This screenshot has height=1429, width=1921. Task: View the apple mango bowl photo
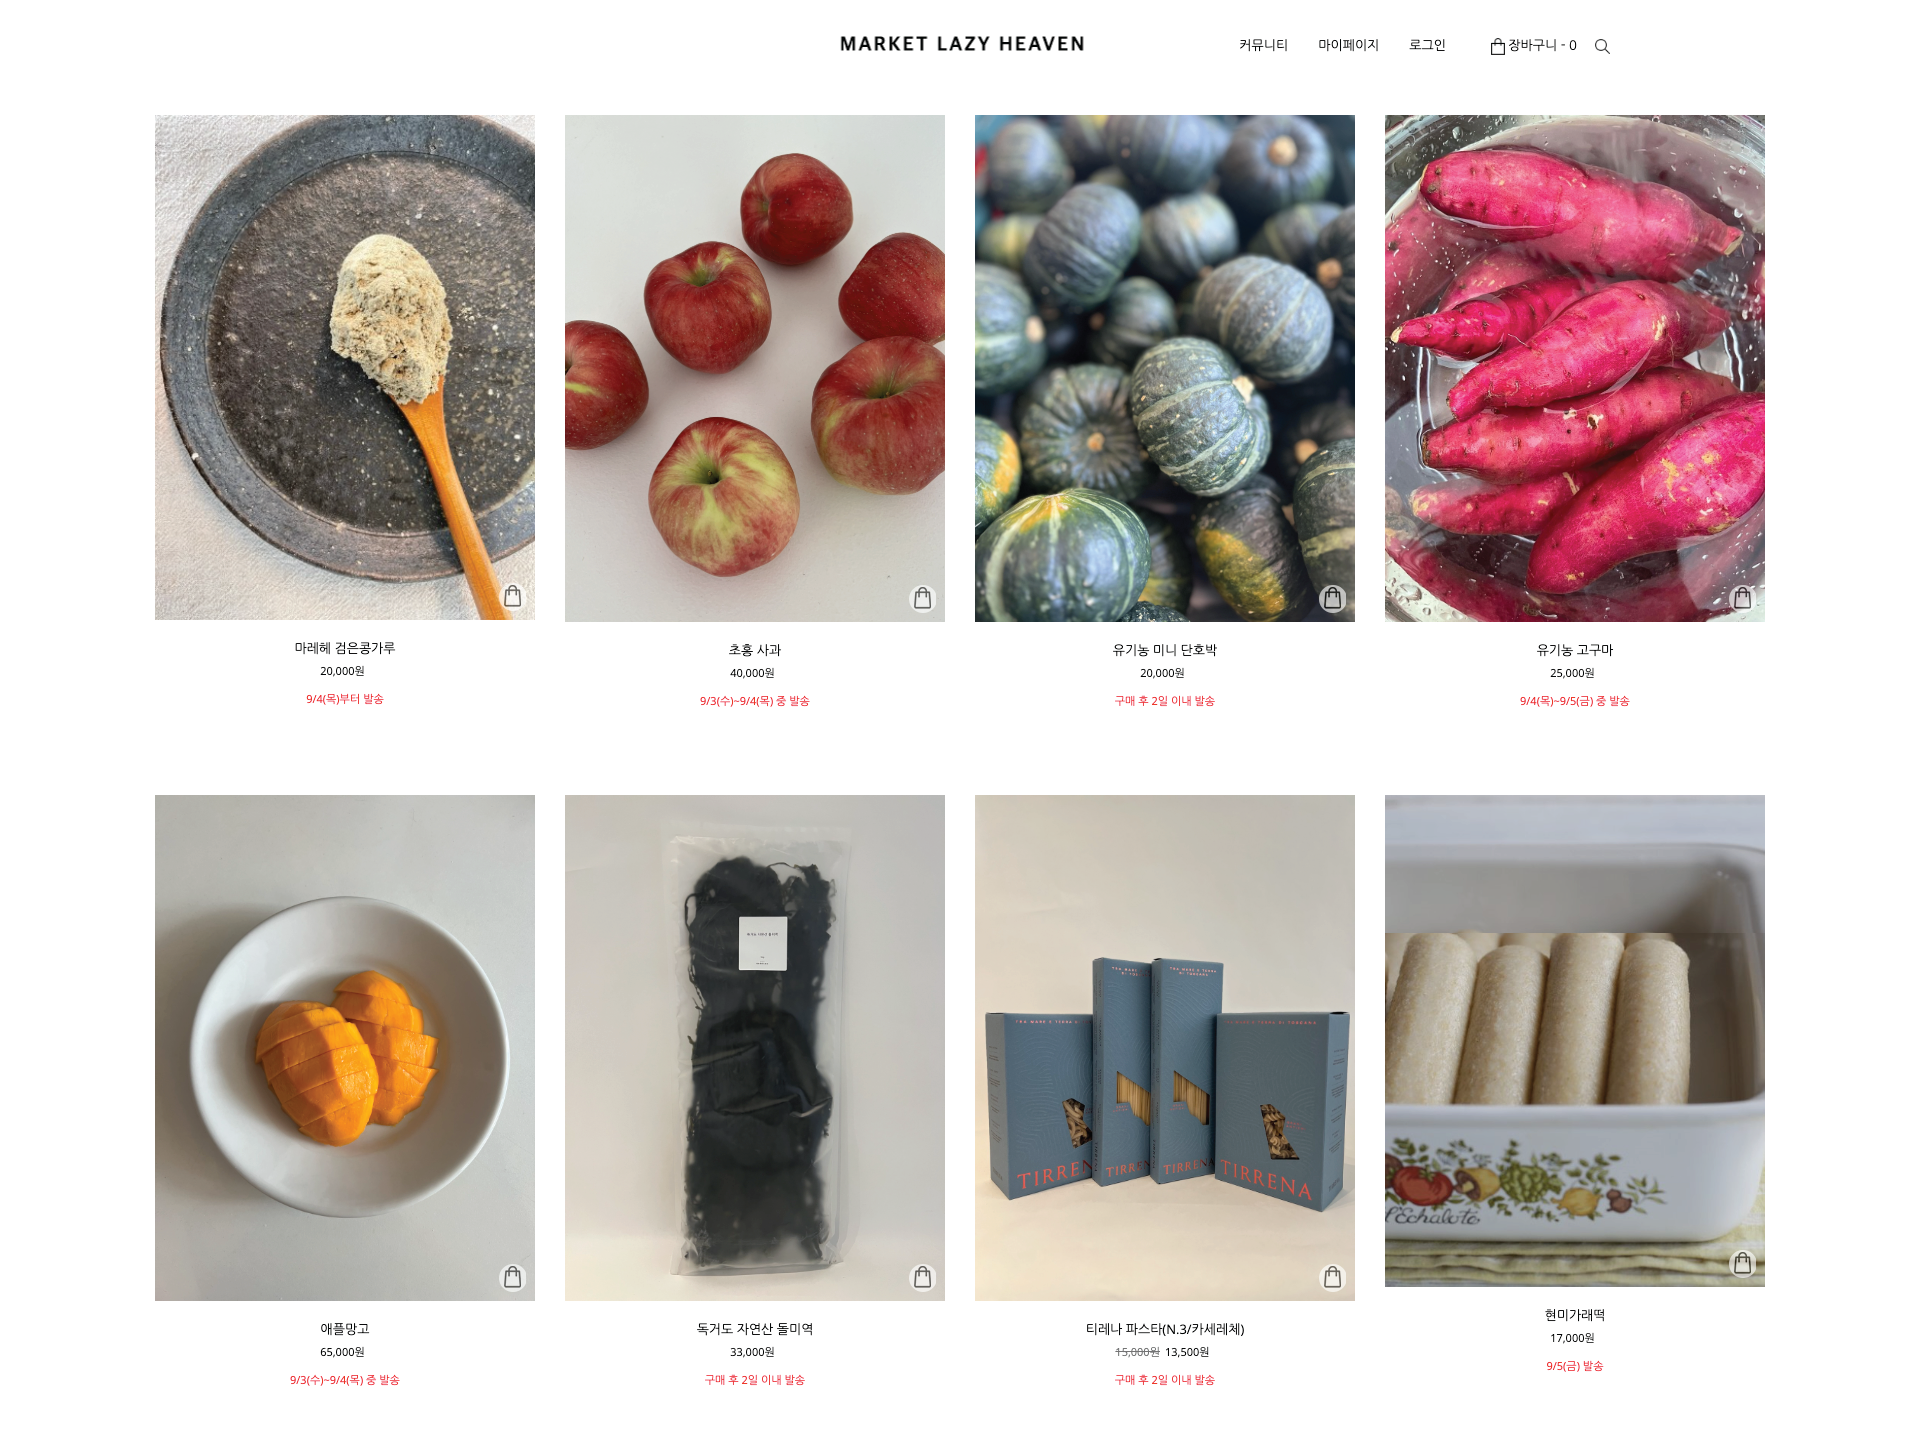pyautogui.click(x=345, y=1048)
